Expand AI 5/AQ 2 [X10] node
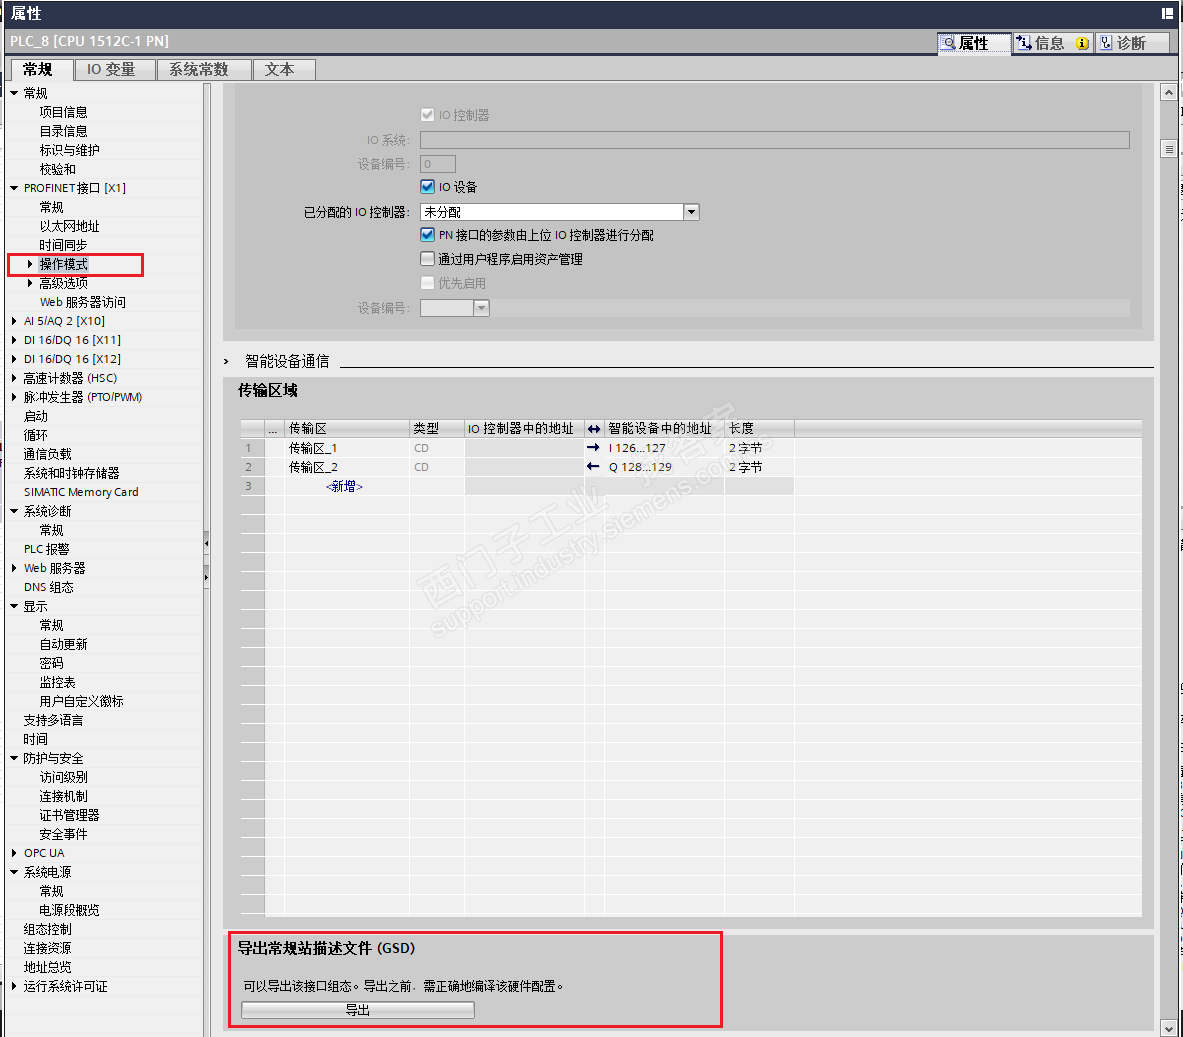 click(x=14, y=321)
